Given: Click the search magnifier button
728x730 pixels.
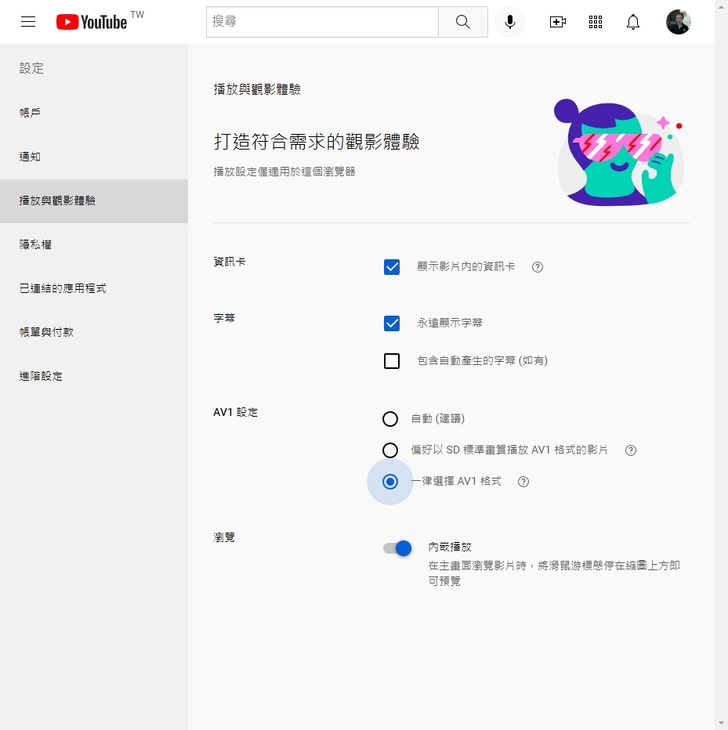Looking at the screenshot, I should click(463, 21).
